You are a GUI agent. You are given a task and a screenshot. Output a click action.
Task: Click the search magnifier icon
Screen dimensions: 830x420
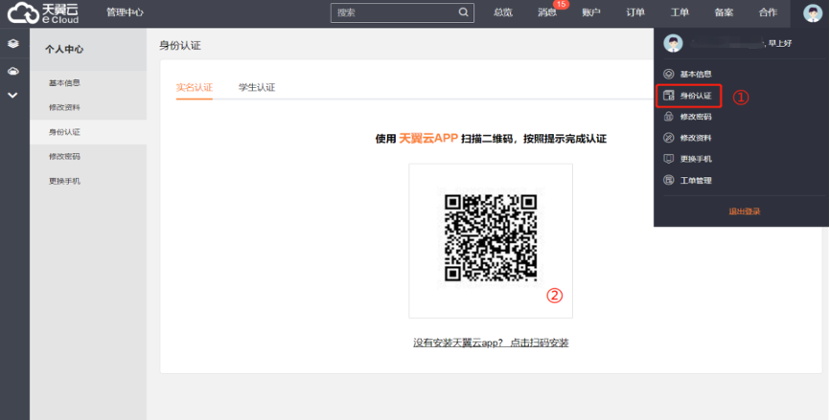coord(464,13)
